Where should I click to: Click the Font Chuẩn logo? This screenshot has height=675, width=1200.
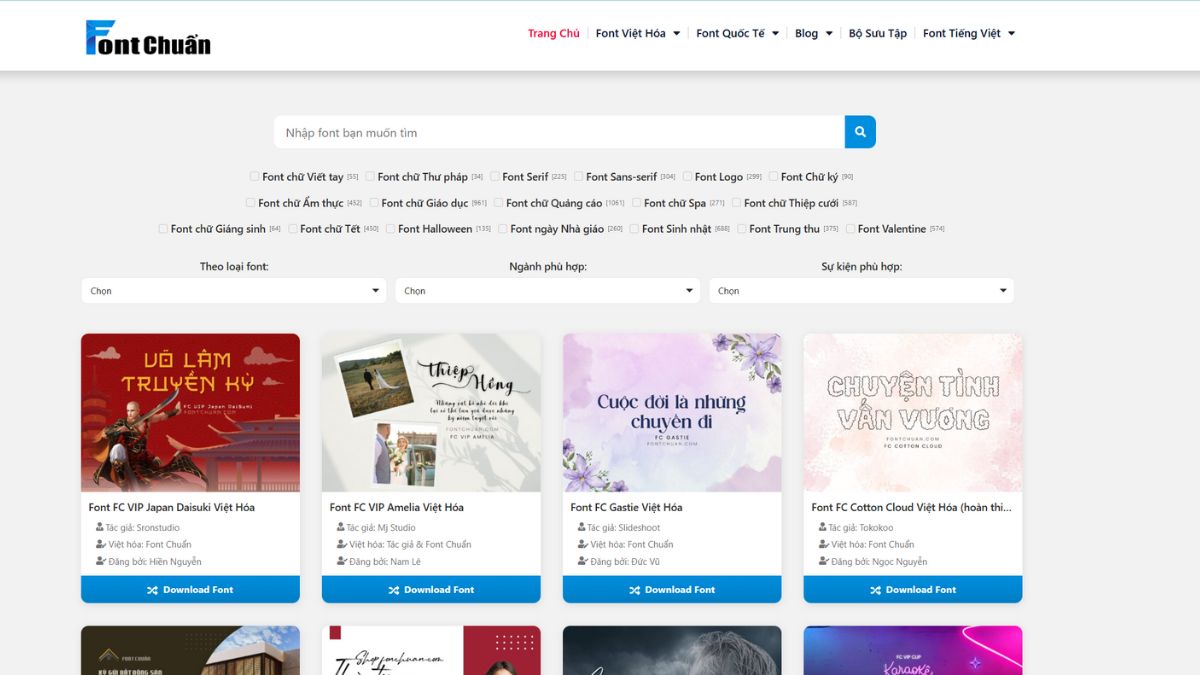pyautogui.click(x=148, y=37)
